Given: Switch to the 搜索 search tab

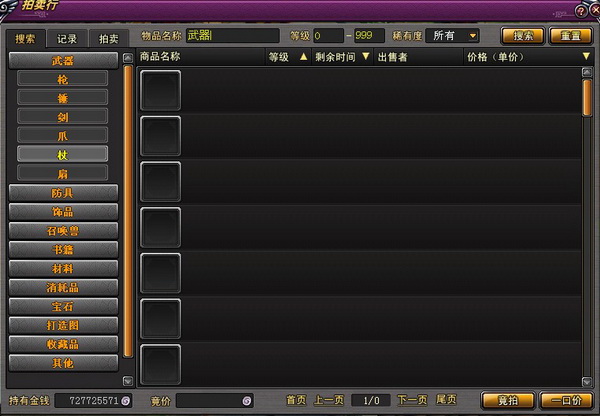Looking at the screenshot, I should click(x=26, y=39).
